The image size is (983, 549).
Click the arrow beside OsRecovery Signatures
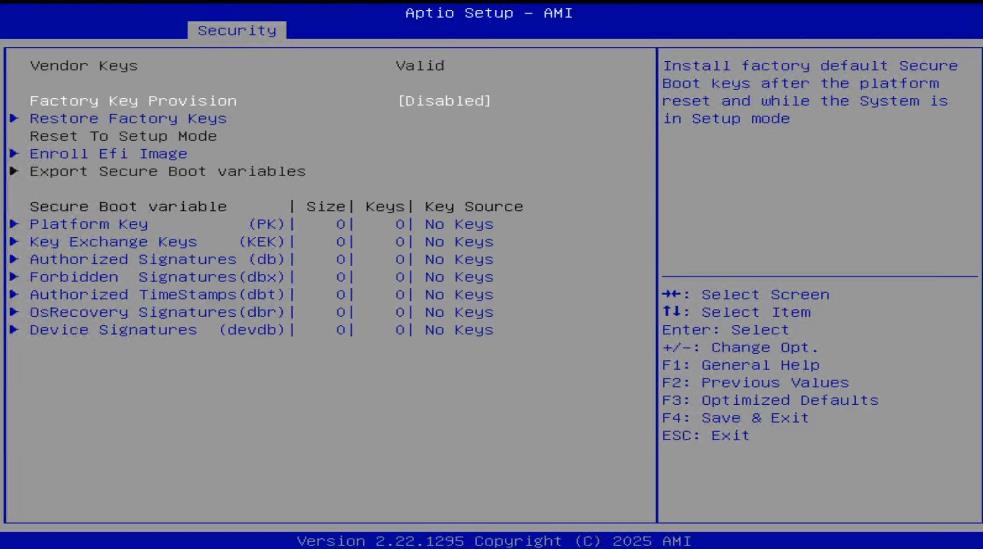14,311
